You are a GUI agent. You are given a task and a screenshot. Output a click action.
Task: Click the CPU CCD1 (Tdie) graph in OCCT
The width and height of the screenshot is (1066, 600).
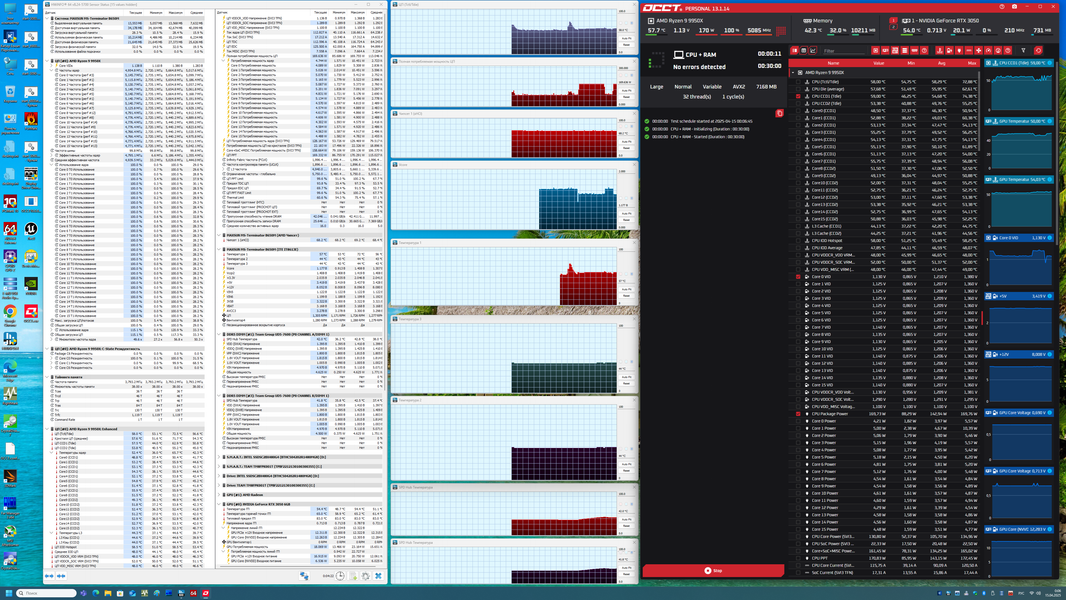pyautogui.click(x=1018, y=91)
